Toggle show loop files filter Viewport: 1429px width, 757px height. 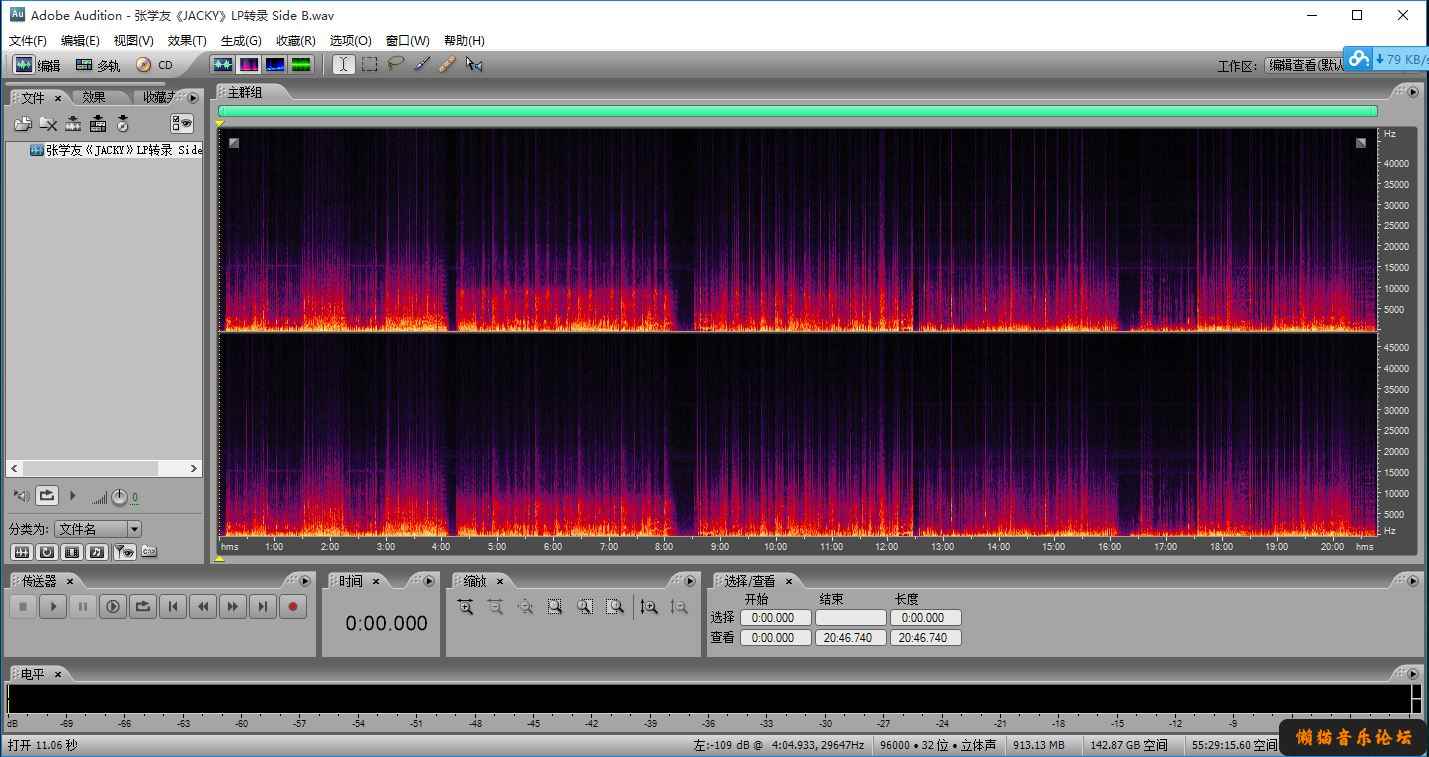47,552
